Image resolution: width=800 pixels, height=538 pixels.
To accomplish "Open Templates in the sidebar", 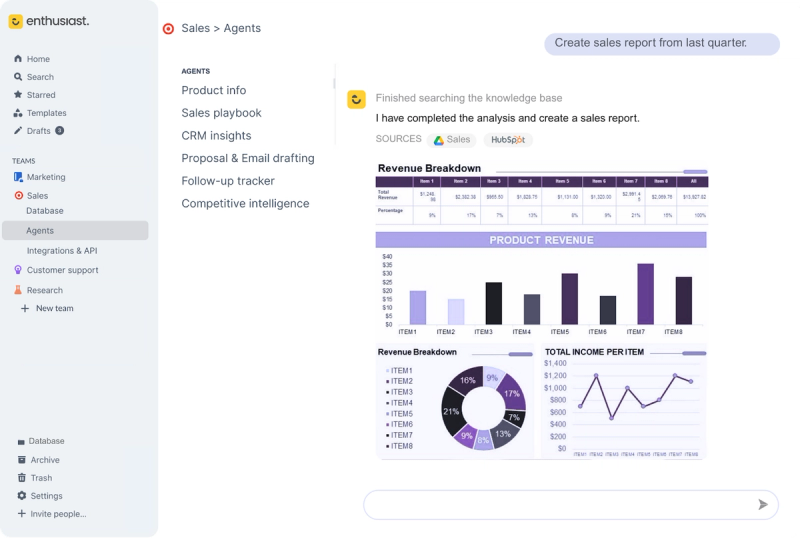I will tap(46, 113).
